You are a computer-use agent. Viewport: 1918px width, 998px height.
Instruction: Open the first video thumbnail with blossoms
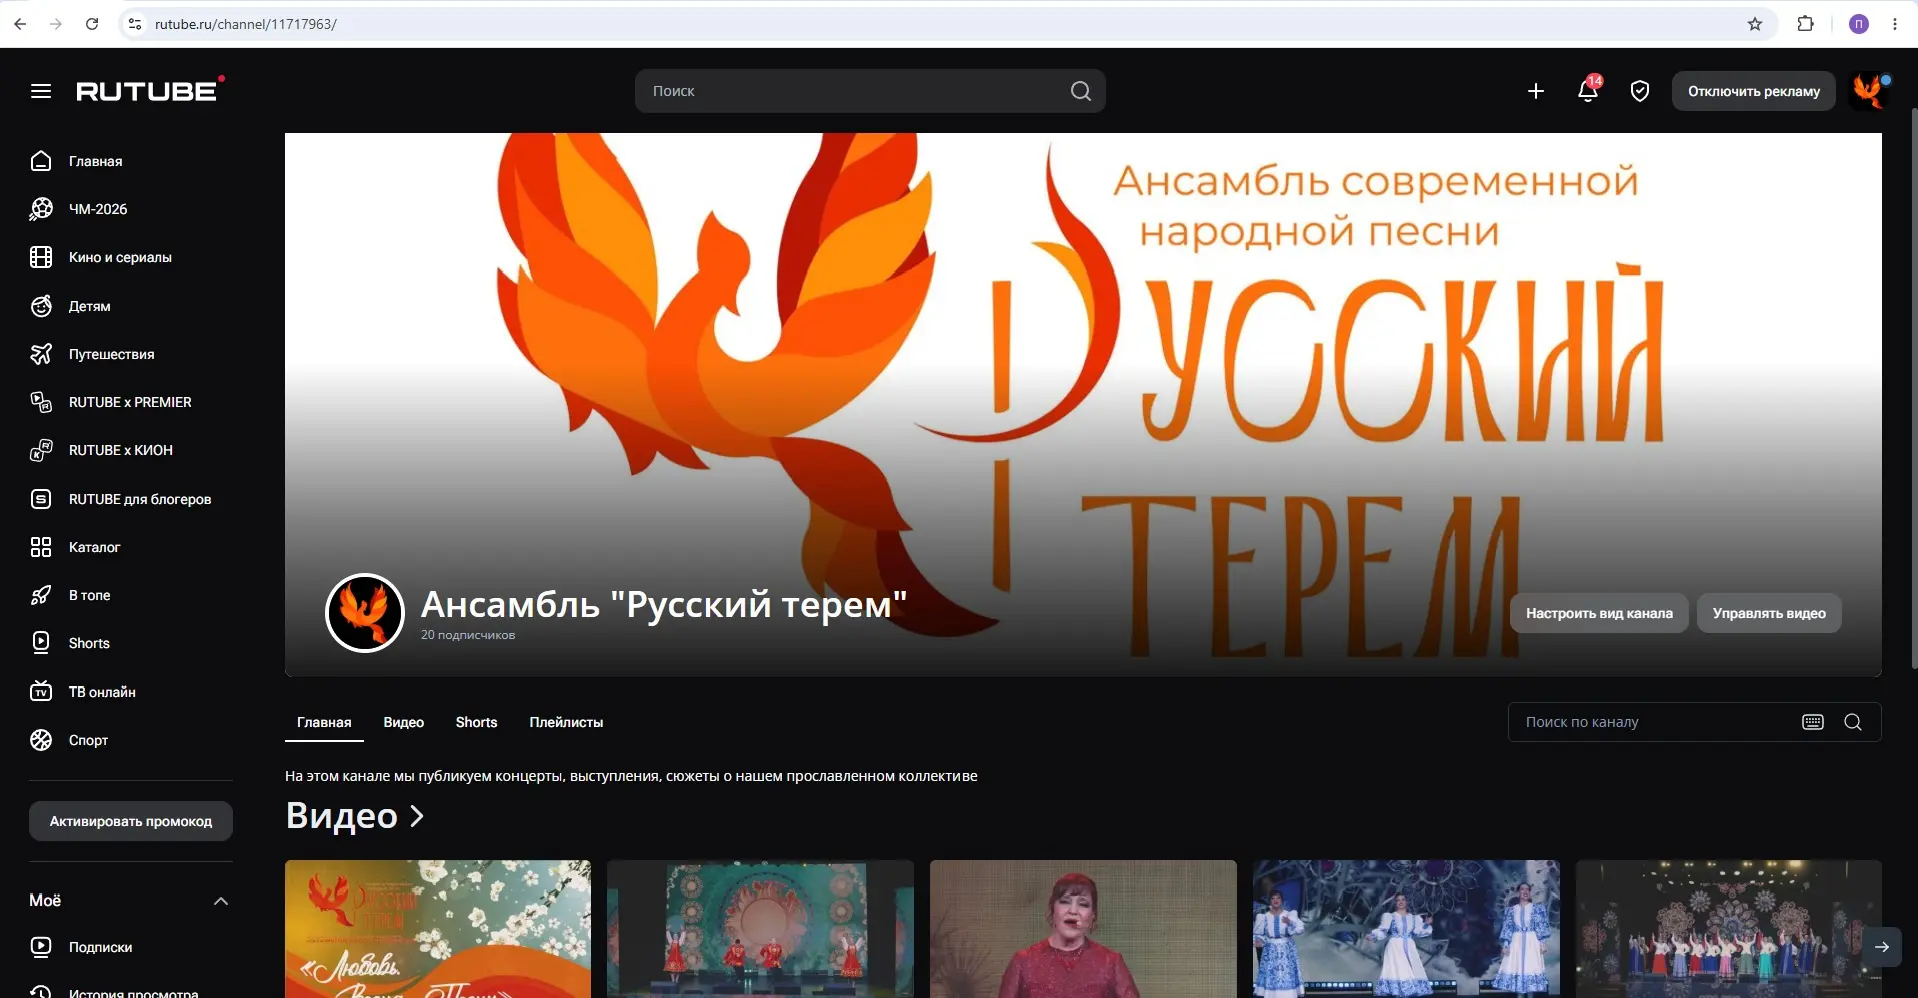pos(438,929)
